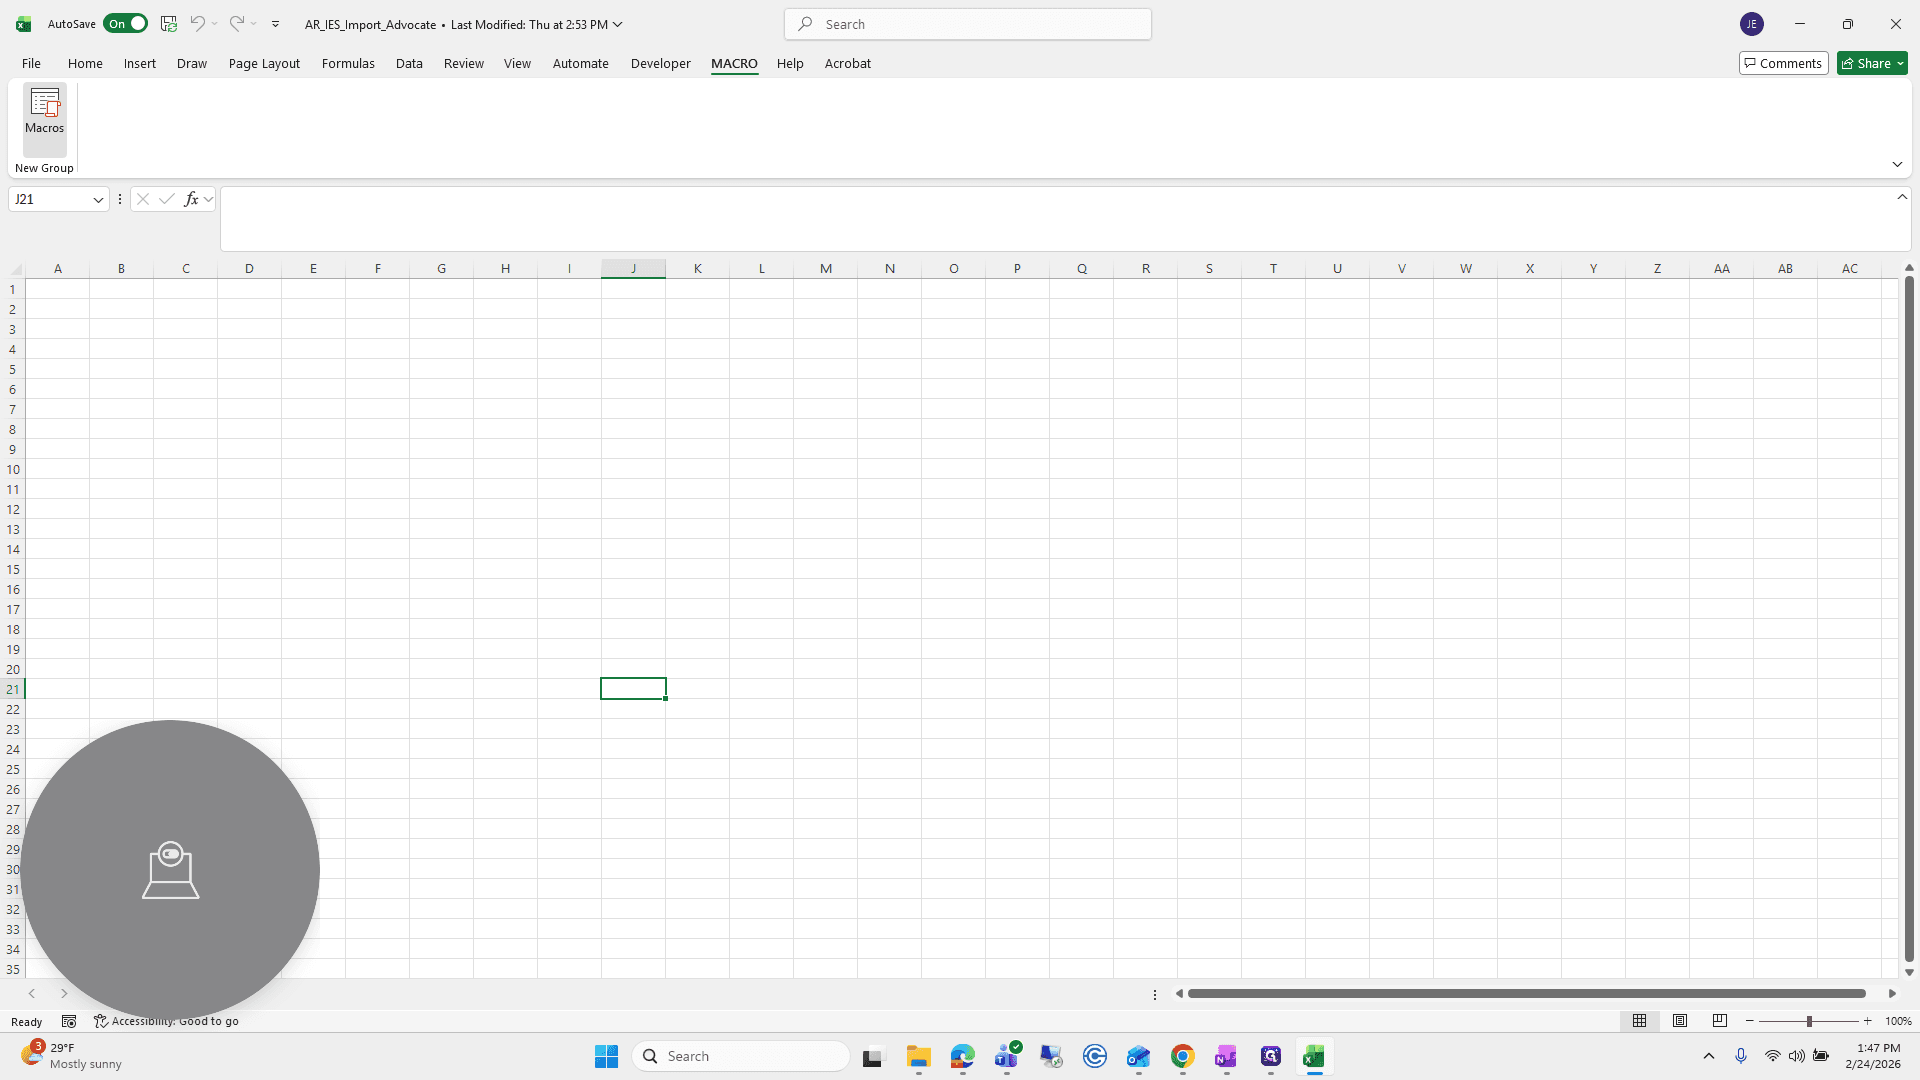Image resolution: width=1920 pixels, height=1080 pixels.
Task: Click the zoom in plus icon
Action: (x=1867, y=1021)
